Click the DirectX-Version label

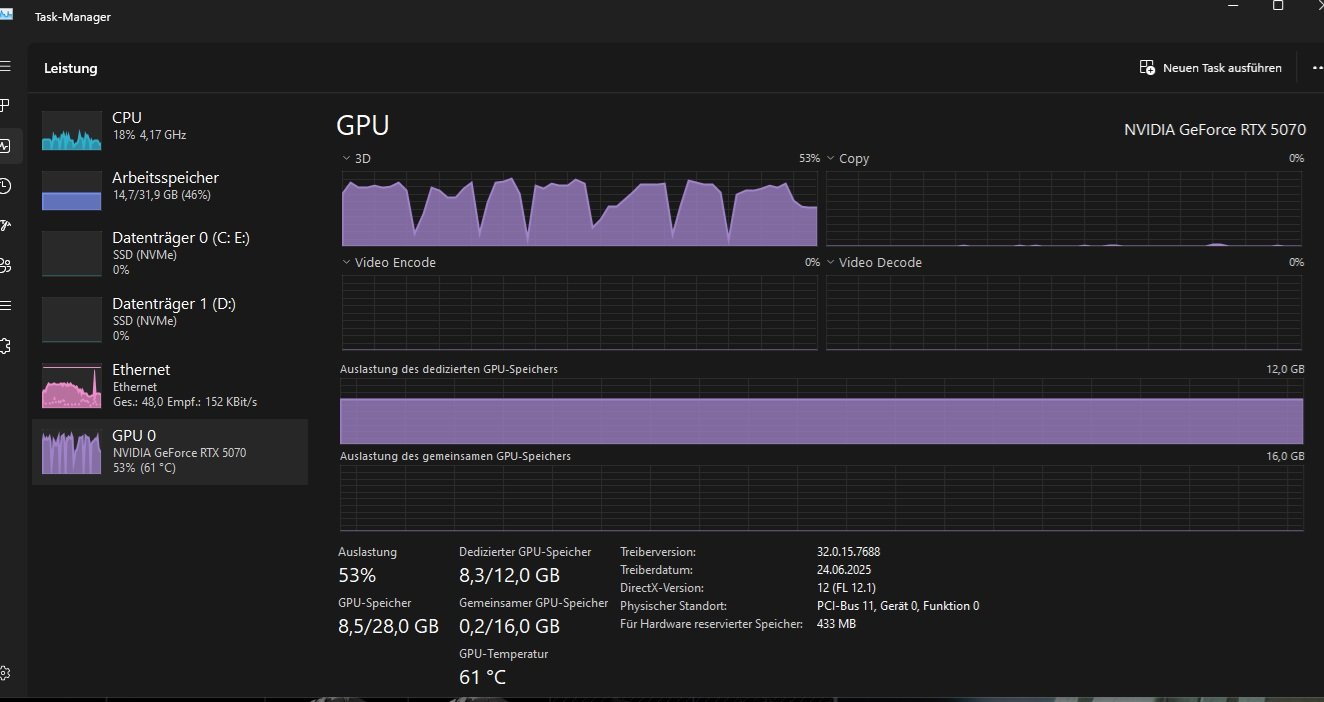[661, 588]
